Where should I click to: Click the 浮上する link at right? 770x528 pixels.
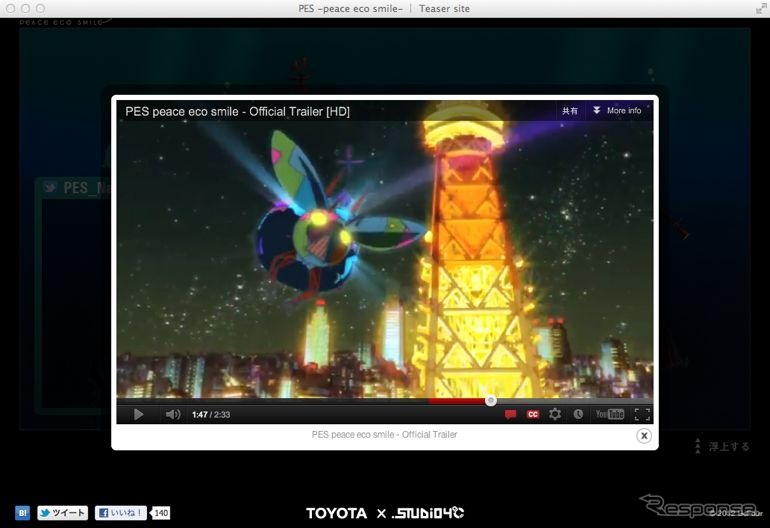tap(721, 446)
